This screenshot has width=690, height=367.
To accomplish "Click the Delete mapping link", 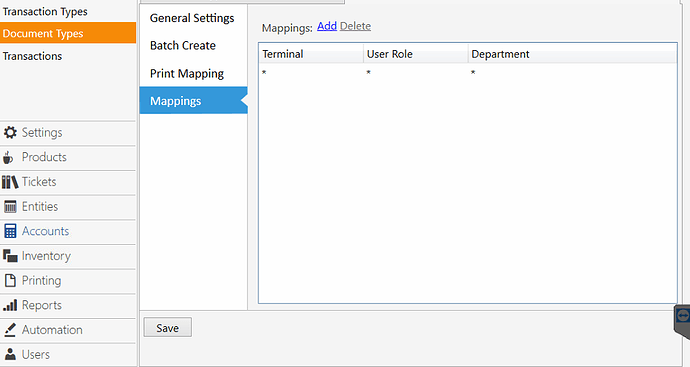I will point(355,26).
